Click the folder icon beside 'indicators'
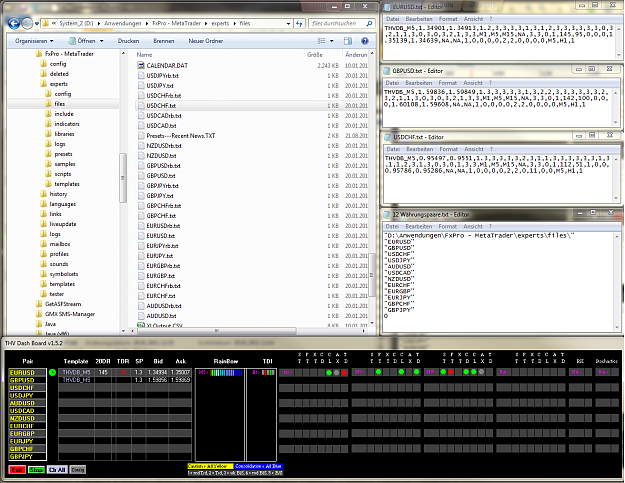Viewport: 625px width, 483px height. tap(49, 124)
